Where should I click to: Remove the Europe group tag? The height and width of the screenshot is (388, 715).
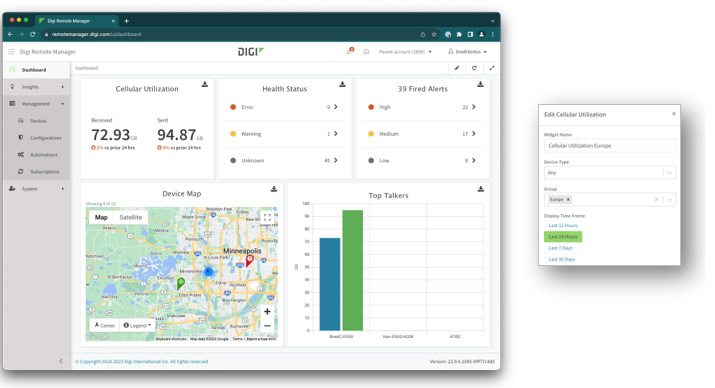click(568, 199)
